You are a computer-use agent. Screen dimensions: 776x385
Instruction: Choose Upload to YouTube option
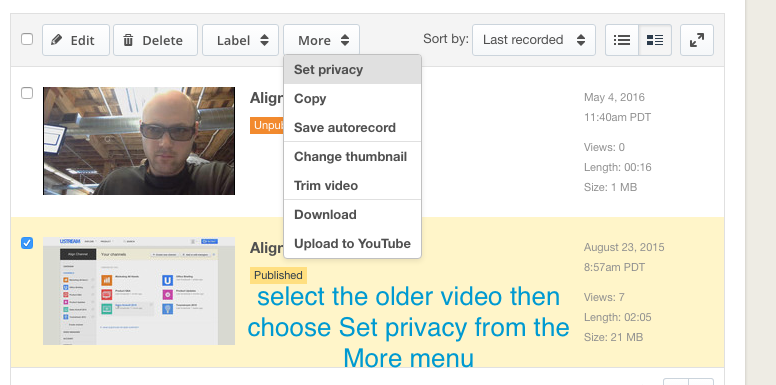click(352, 243)
